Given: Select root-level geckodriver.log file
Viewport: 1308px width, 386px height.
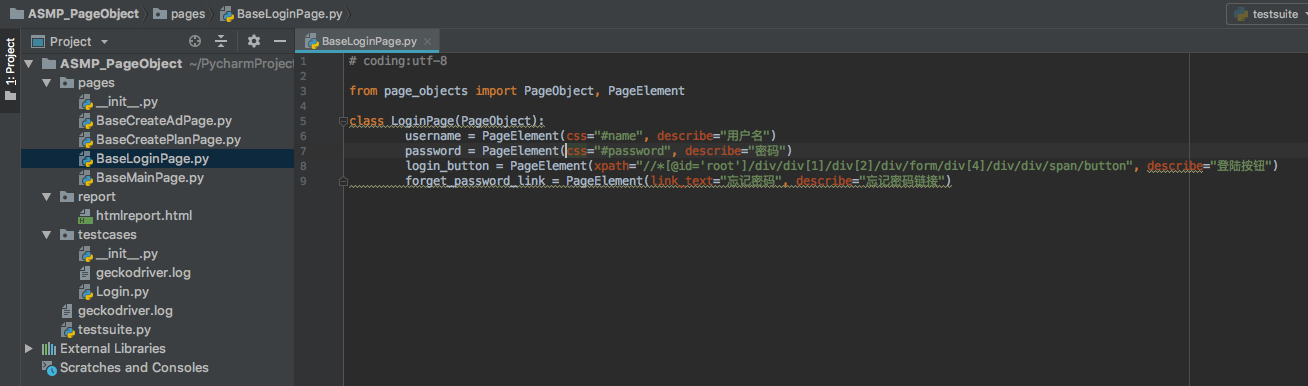Looking at the screenshot, I should click(x=125, y=311).
